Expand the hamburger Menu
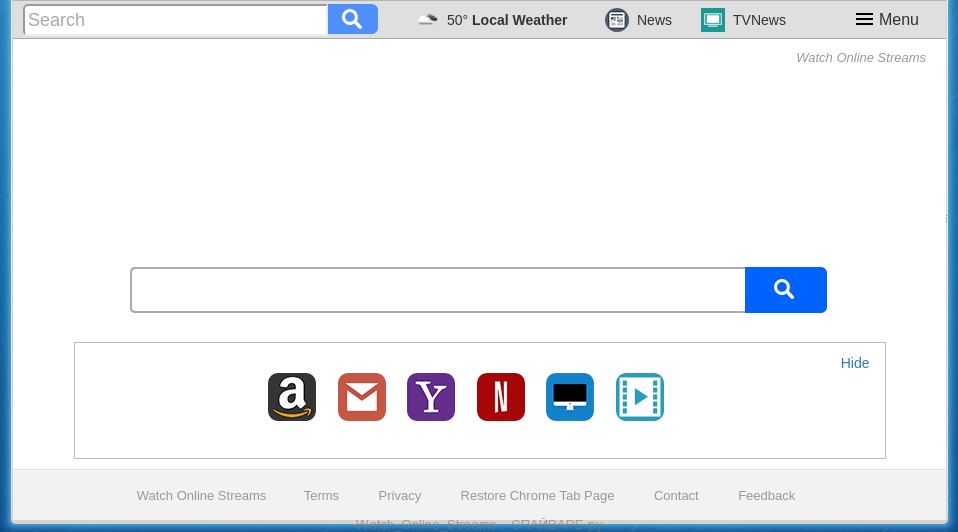958x532 pixels. pyautogui.click(x=887, y=20)
